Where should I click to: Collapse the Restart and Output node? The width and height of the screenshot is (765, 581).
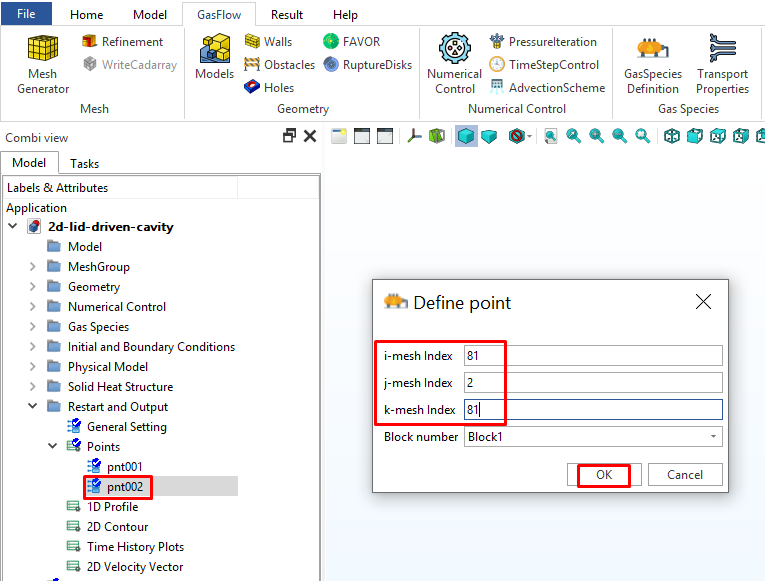click(33, 407)
